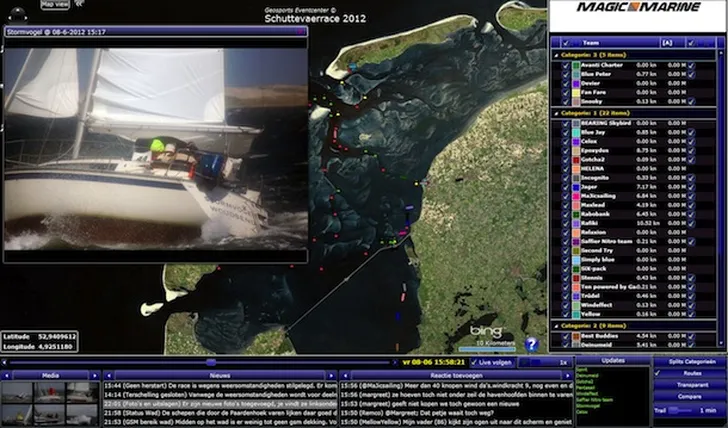Screen dimensions: 728x428
Task: Toggle the Live volgen checkbox
Action: (x=473, y=361)
